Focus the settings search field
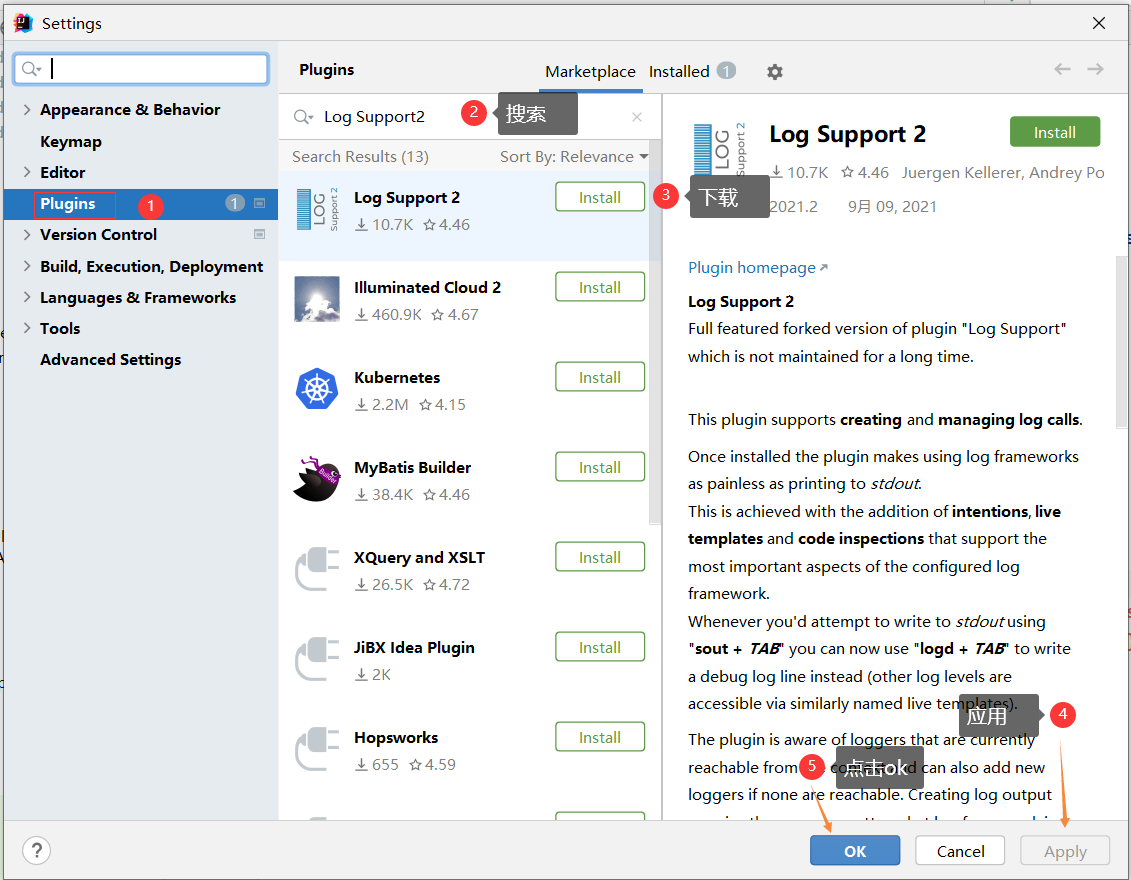 pos(141,69)
